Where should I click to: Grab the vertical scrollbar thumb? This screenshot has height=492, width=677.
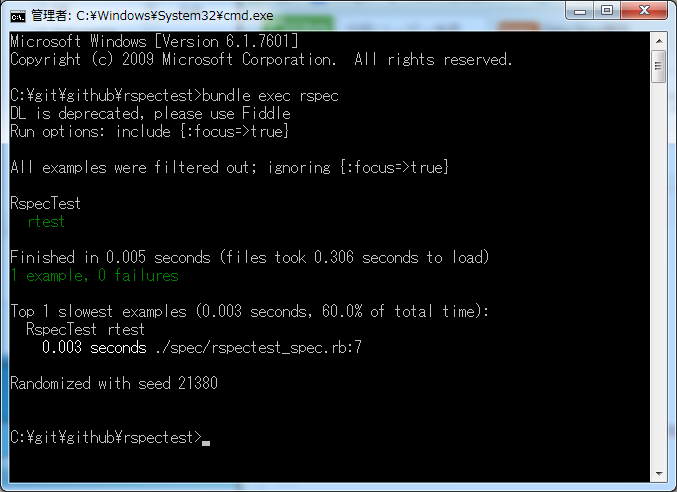[x=659, y=66]
